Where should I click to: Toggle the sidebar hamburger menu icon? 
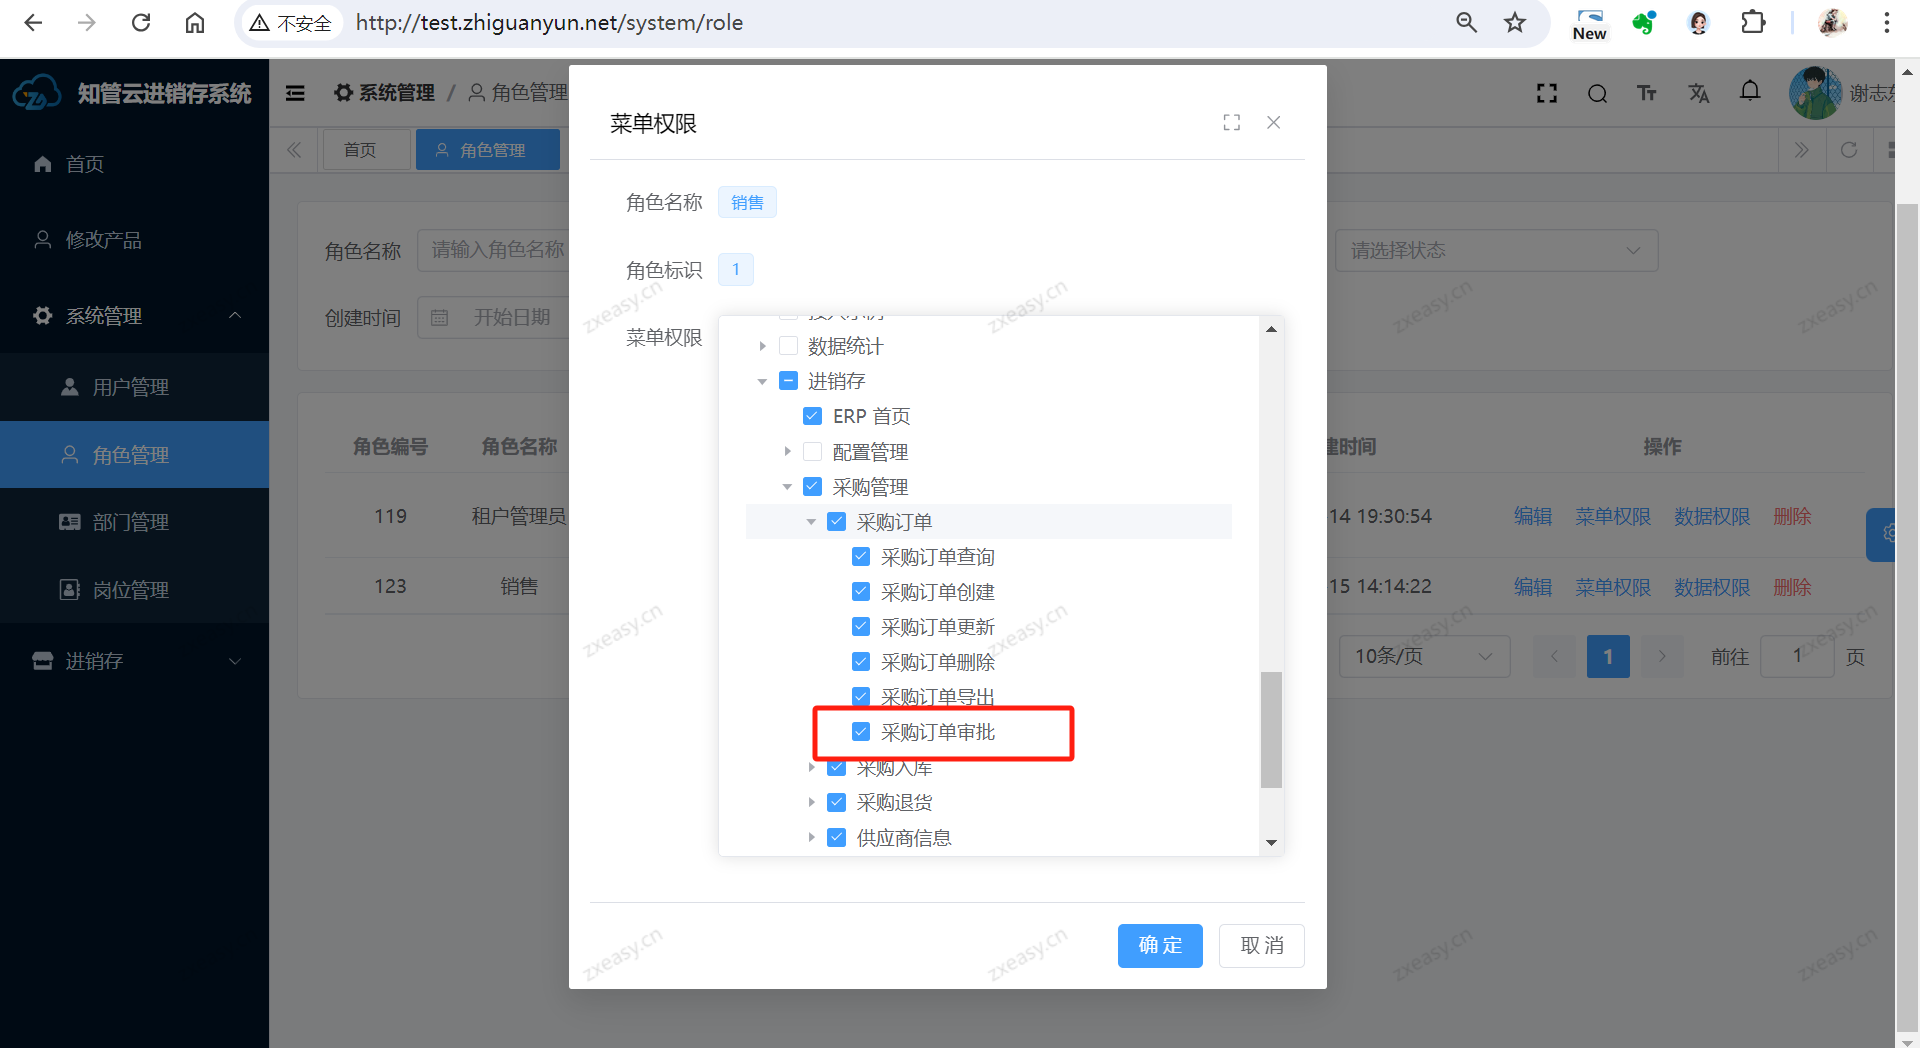click(x=295, y=93)
